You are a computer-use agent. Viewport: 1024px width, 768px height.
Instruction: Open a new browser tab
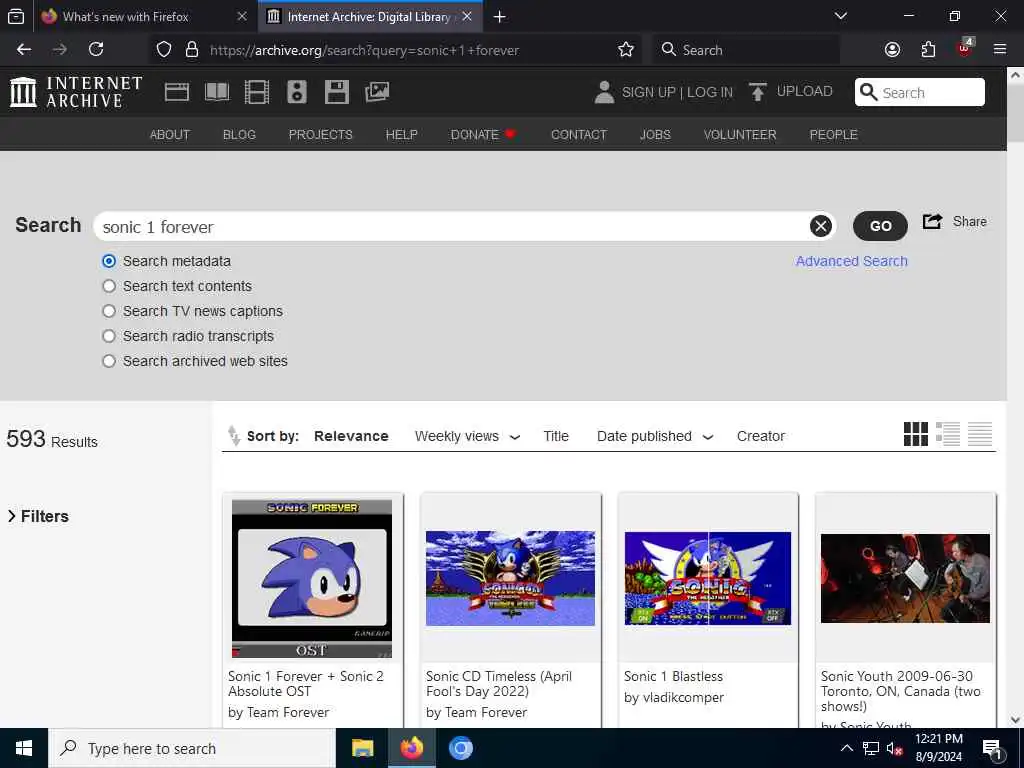coord(500,17)
